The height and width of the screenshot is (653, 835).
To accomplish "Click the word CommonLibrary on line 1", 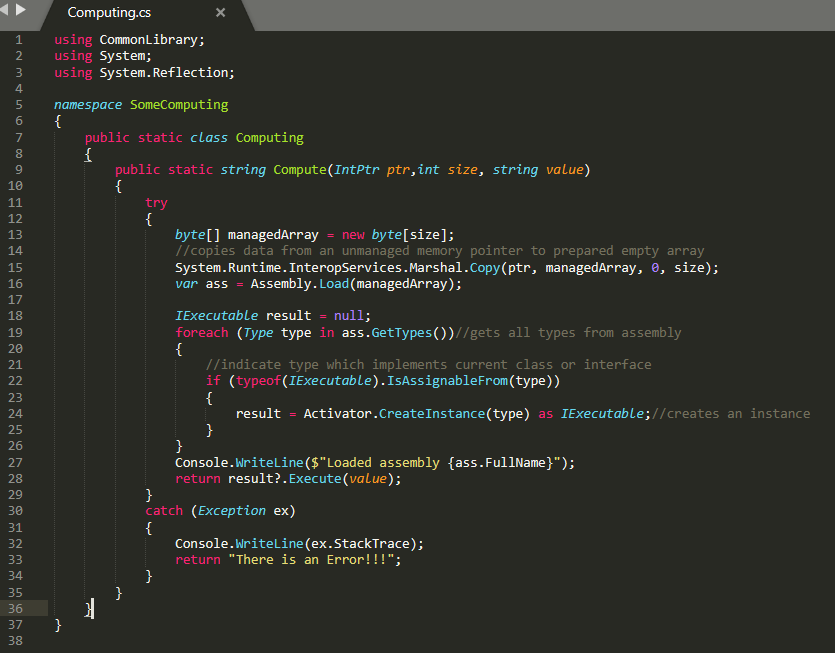I will click(x=148, y=40).
